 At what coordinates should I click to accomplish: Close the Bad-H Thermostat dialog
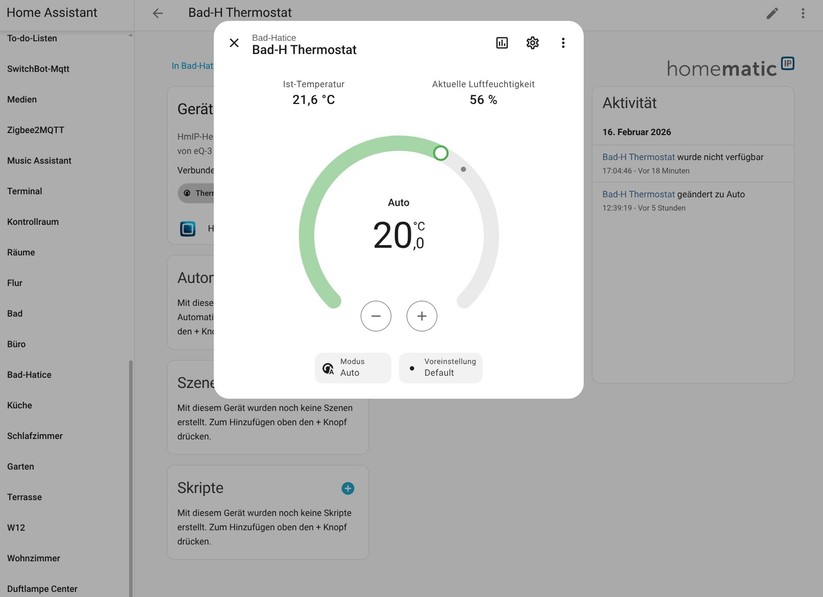click(x=234, y=43)
